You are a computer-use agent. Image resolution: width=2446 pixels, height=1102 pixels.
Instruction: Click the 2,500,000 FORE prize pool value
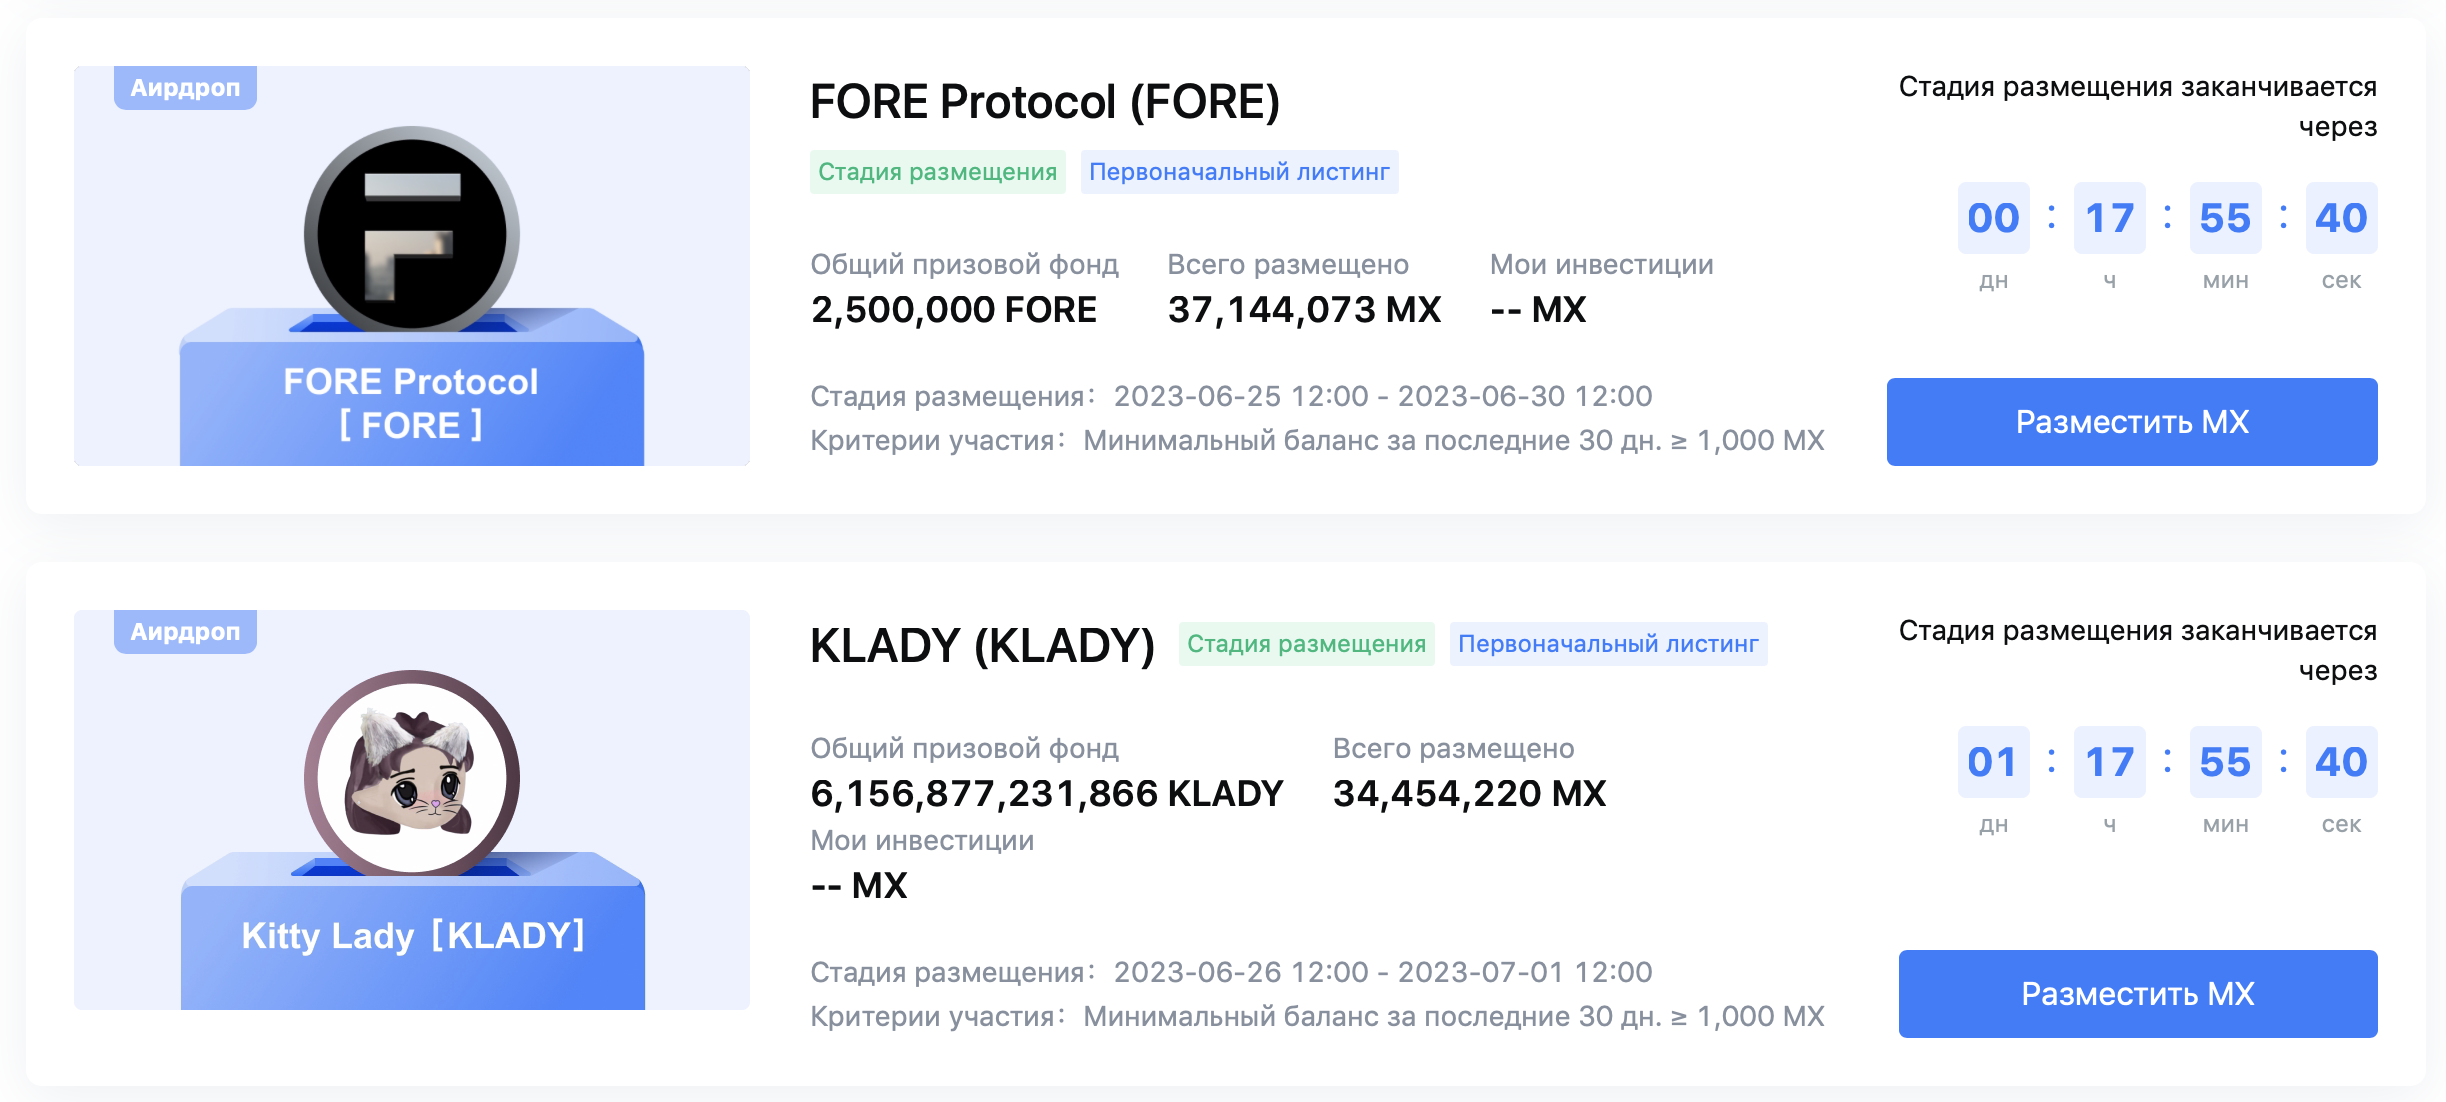pyautogui.click(x=954, y=310)
